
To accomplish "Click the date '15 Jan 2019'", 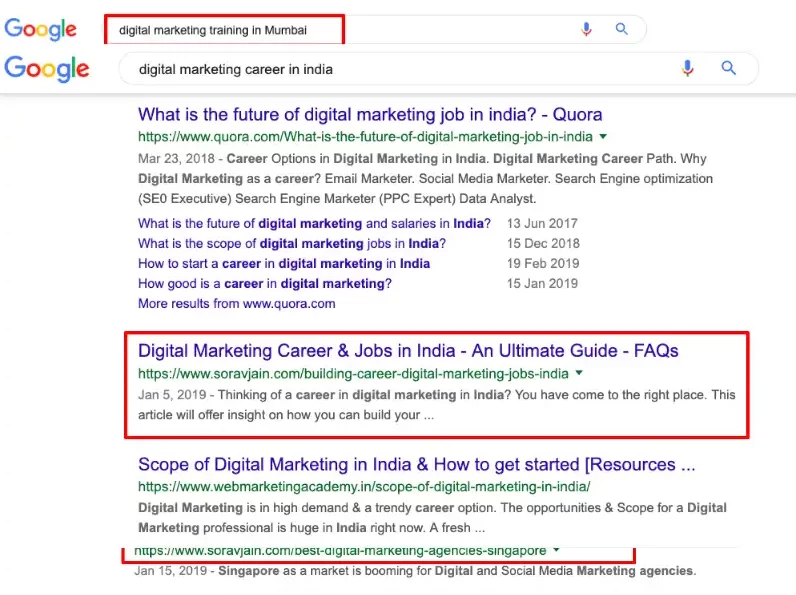I will (x=542, y=283).
